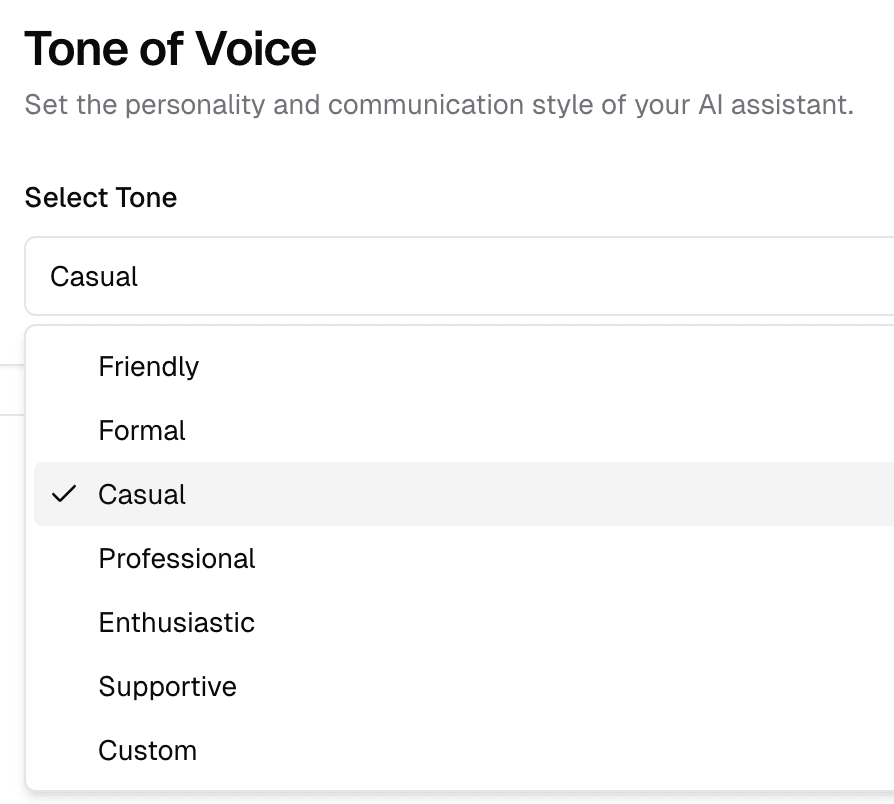
Task: Click the Casual value in the field
Action: (93, 276)
